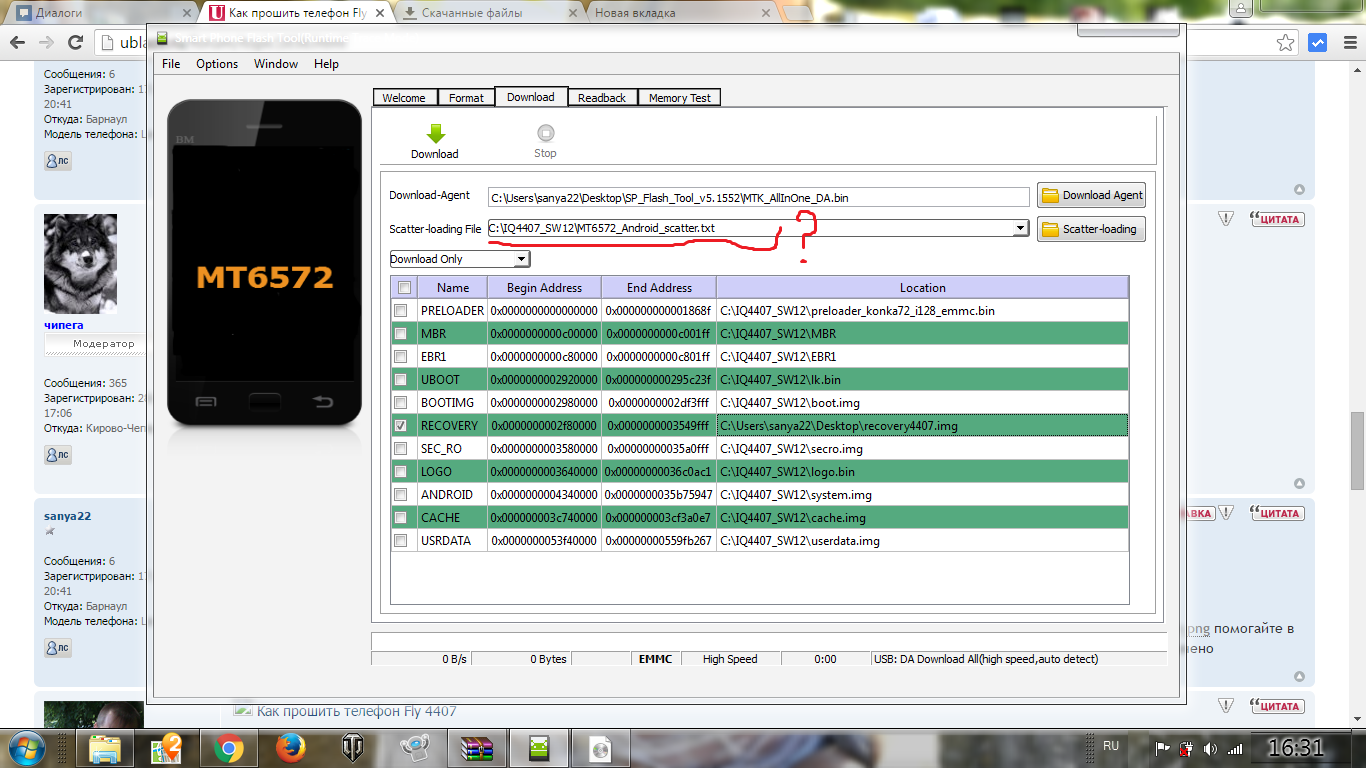
Task: Click the sanya22 username link in forum
Action: (x=68, y=516)
